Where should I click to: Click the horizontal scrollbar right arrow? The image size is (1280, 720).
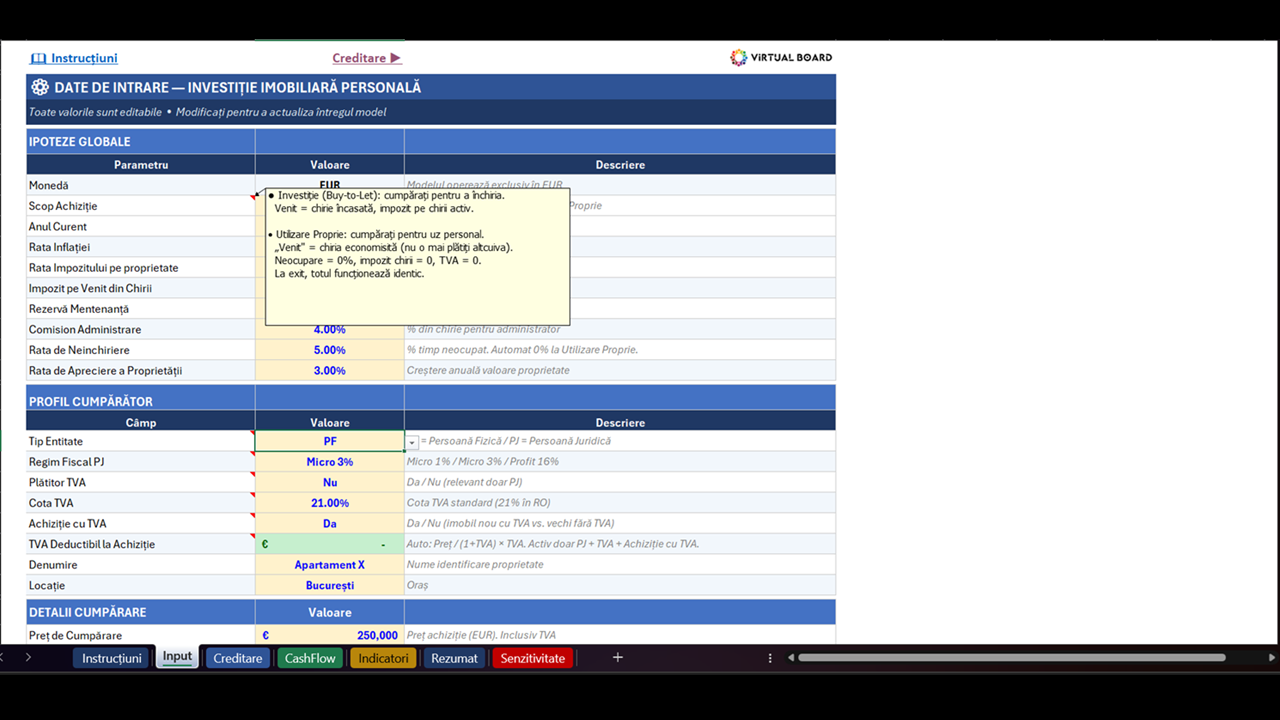click(x=1272, y=658)
